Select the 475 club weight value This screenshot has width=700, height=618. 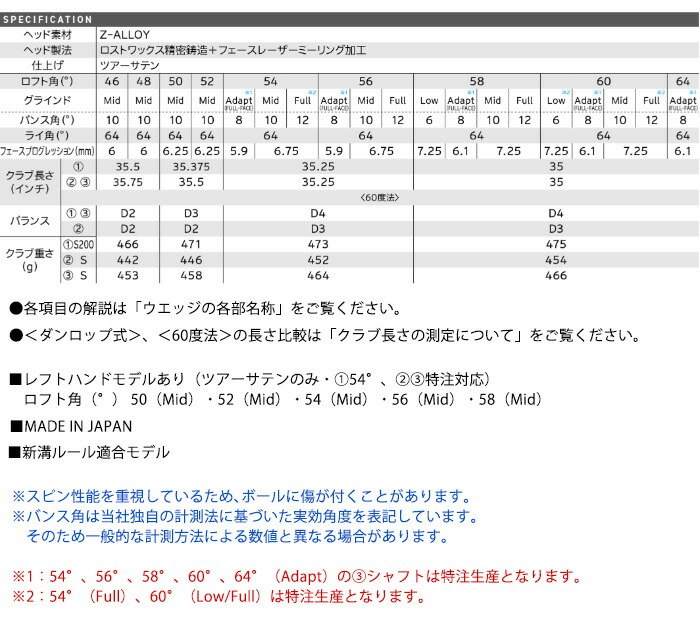tap(556, 243)
